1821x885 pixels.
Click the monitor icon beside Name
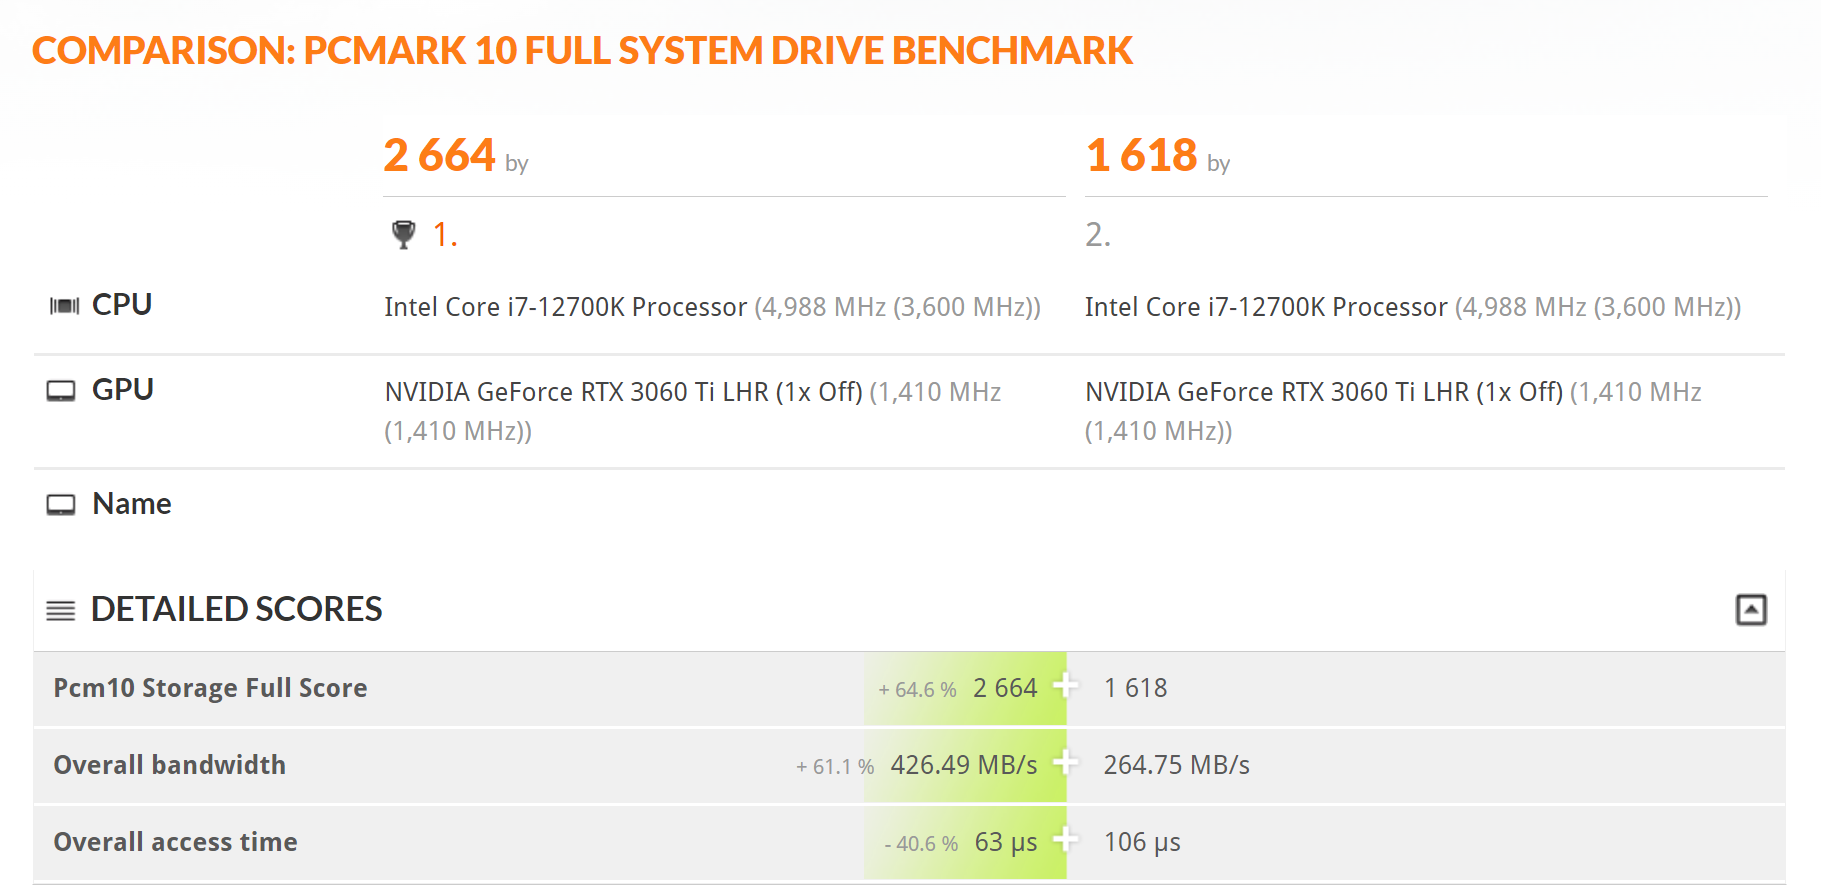(x=61, y=505)
